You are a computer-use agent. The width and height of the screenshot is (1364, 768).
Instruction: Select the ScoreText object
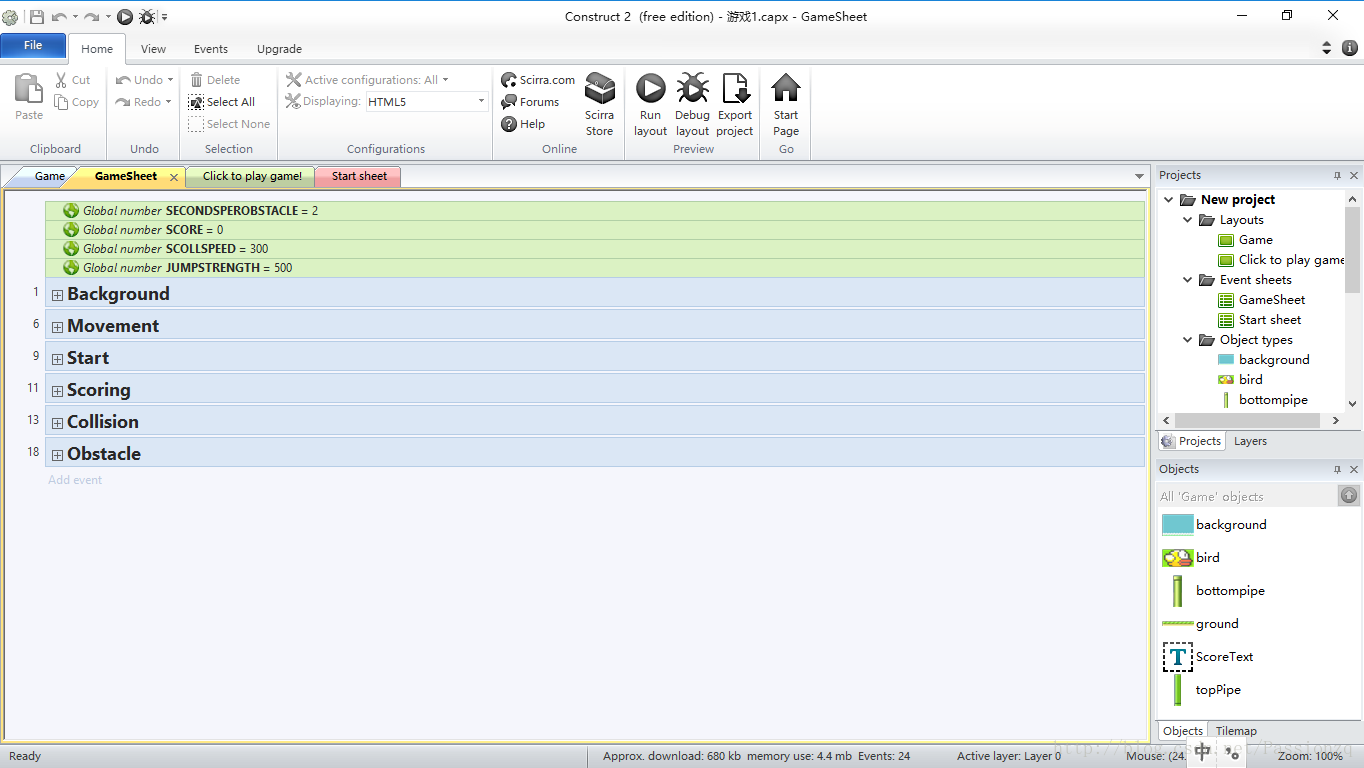[x=1208, y=657]
